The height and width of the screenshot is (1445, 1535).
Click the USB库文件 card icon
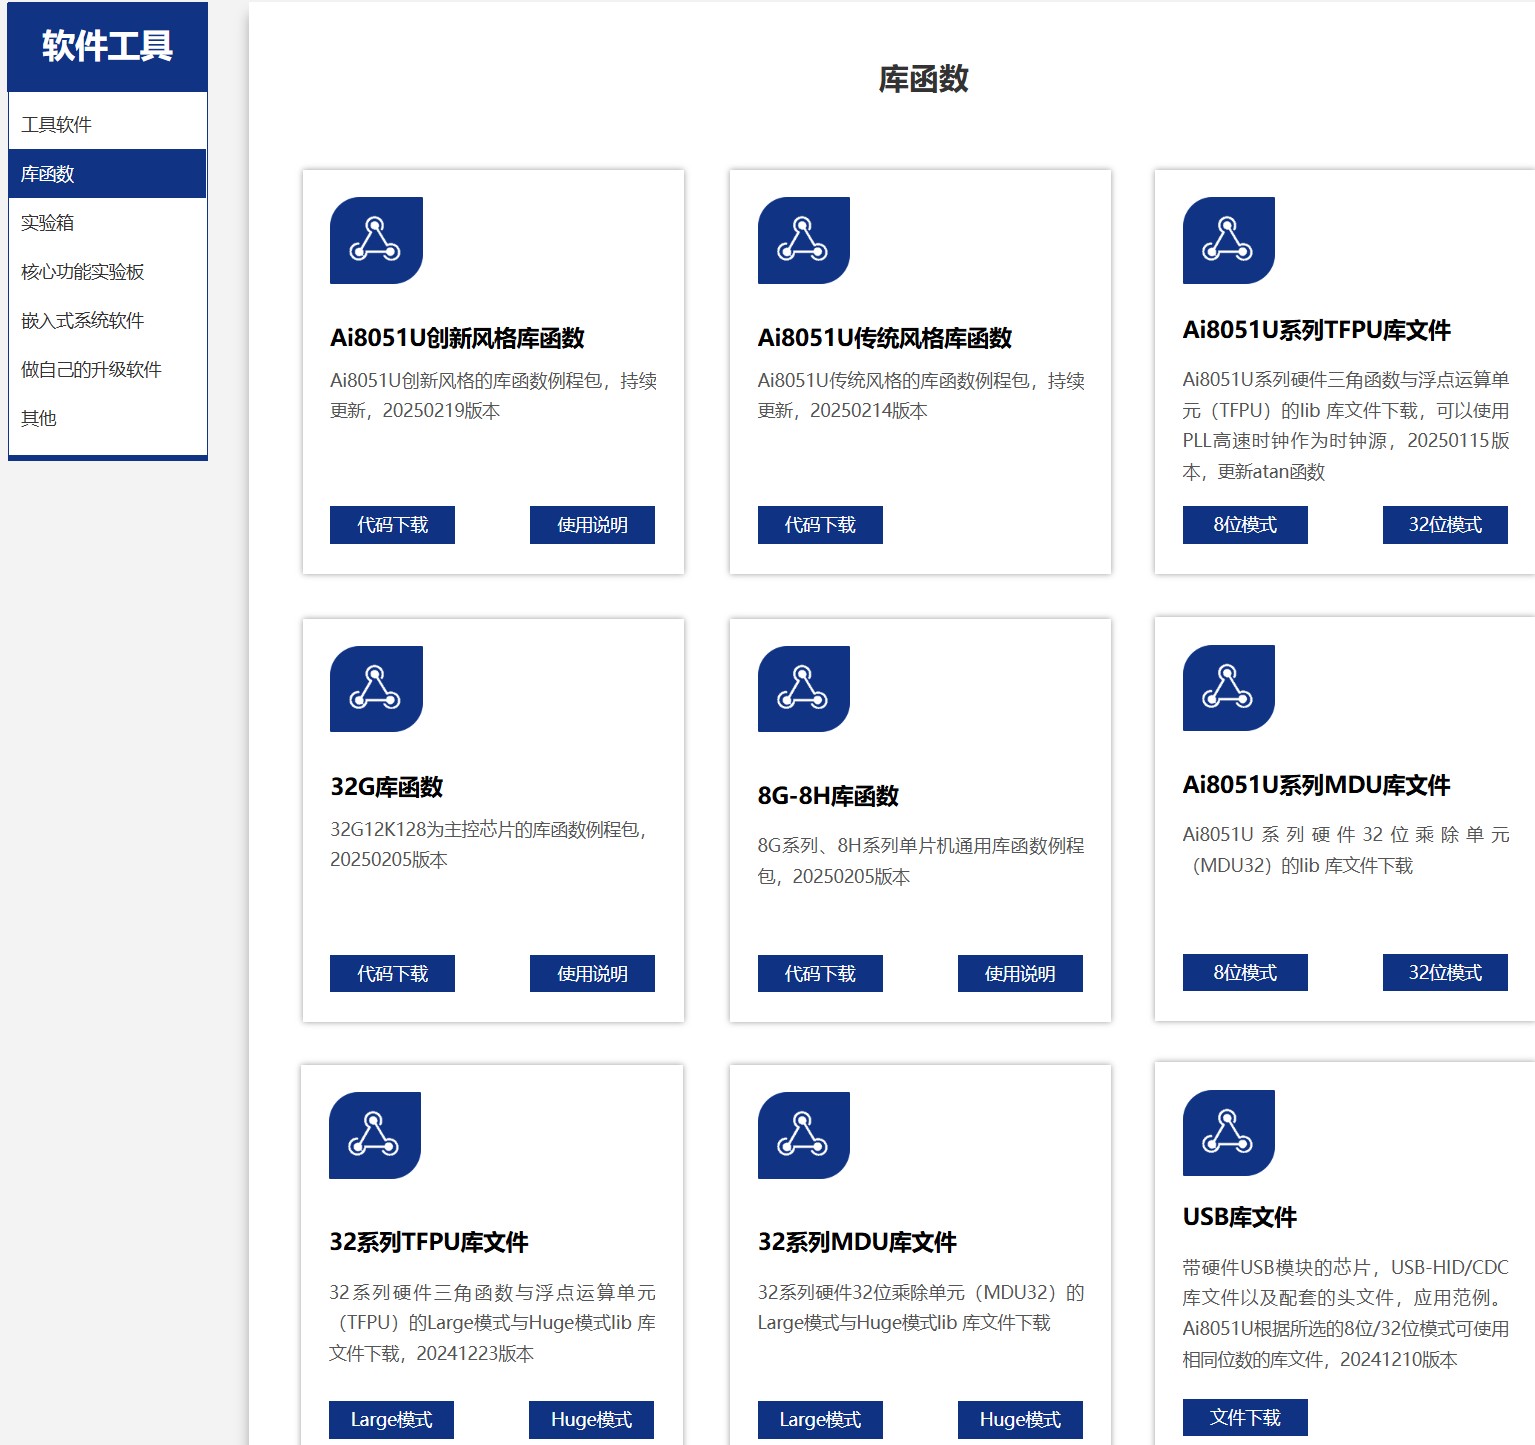[1228, 1133]
